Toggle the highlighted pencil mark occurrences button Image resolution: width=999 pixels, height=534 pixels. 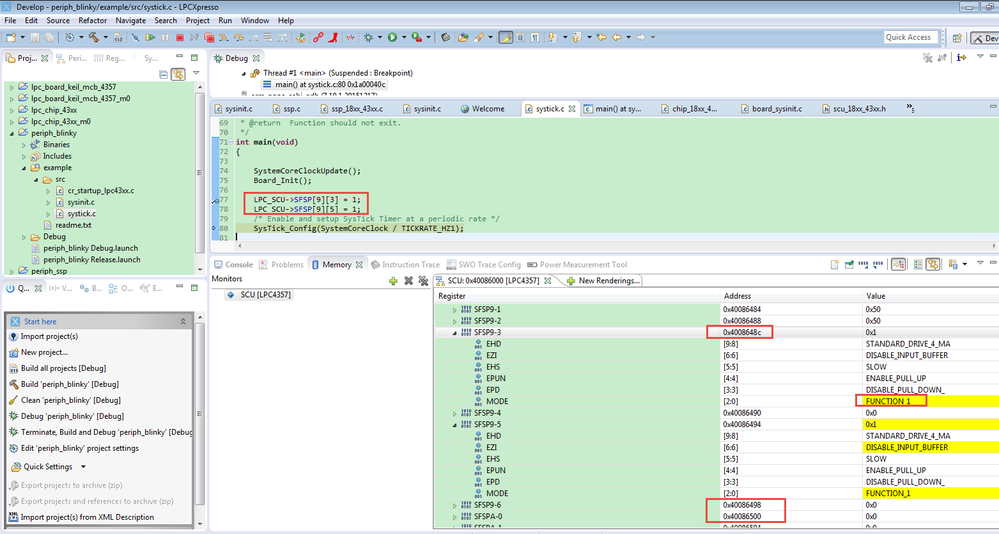pos(505,37)
